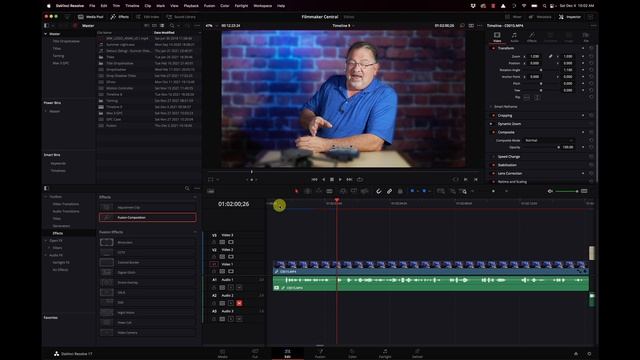Click the blue Flag icon in timeline toolbar
This screenshot has width=640, height=360.
(x=412, y=191)
